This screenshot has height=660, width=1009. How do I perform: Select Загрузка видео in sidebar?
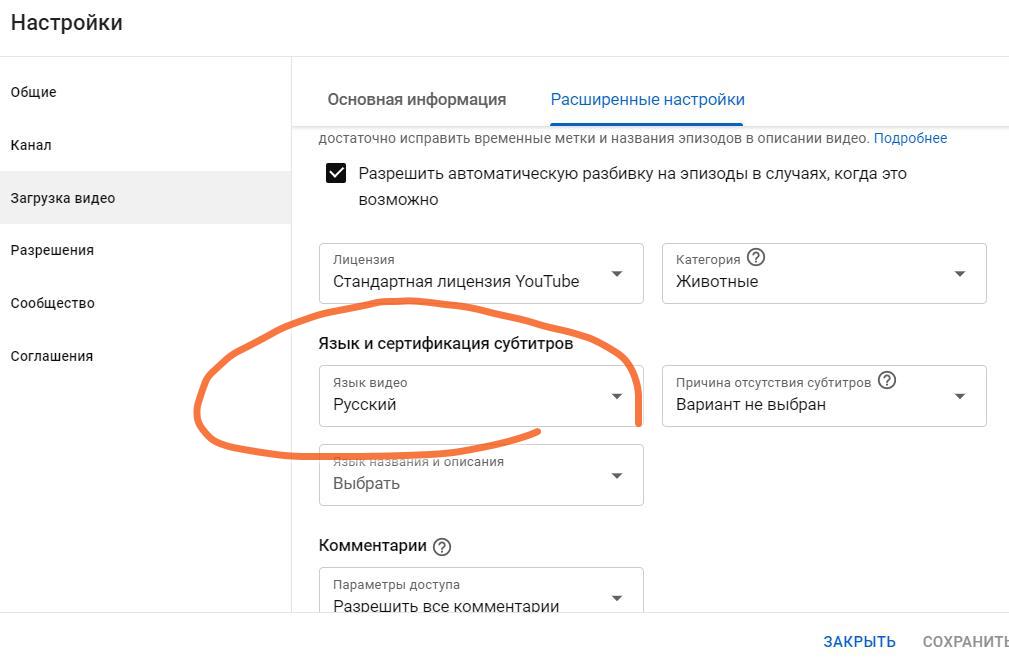coord(145,197)
